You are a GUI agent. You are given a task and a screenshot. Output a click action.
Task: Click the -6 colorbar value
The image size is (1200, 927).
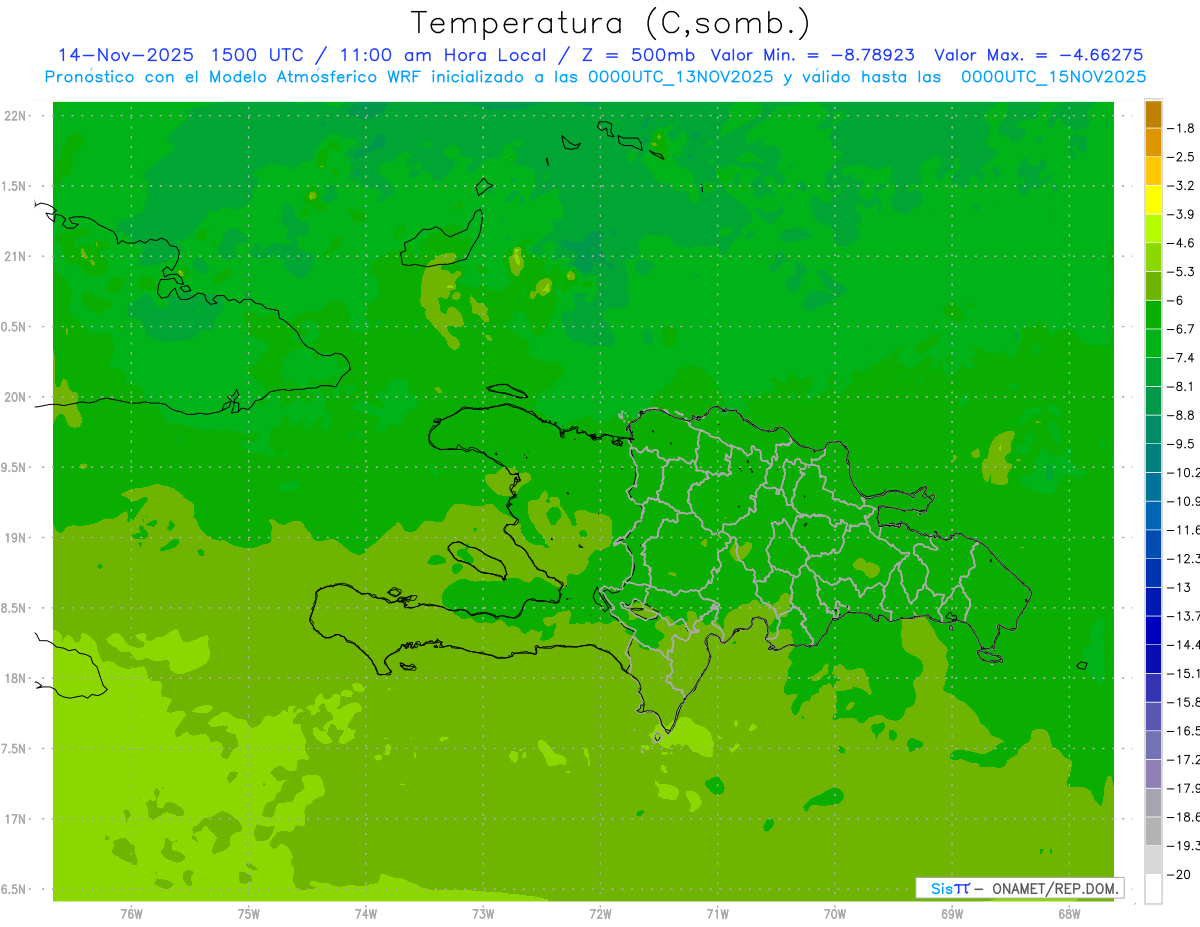click(x=1176, y=300)
